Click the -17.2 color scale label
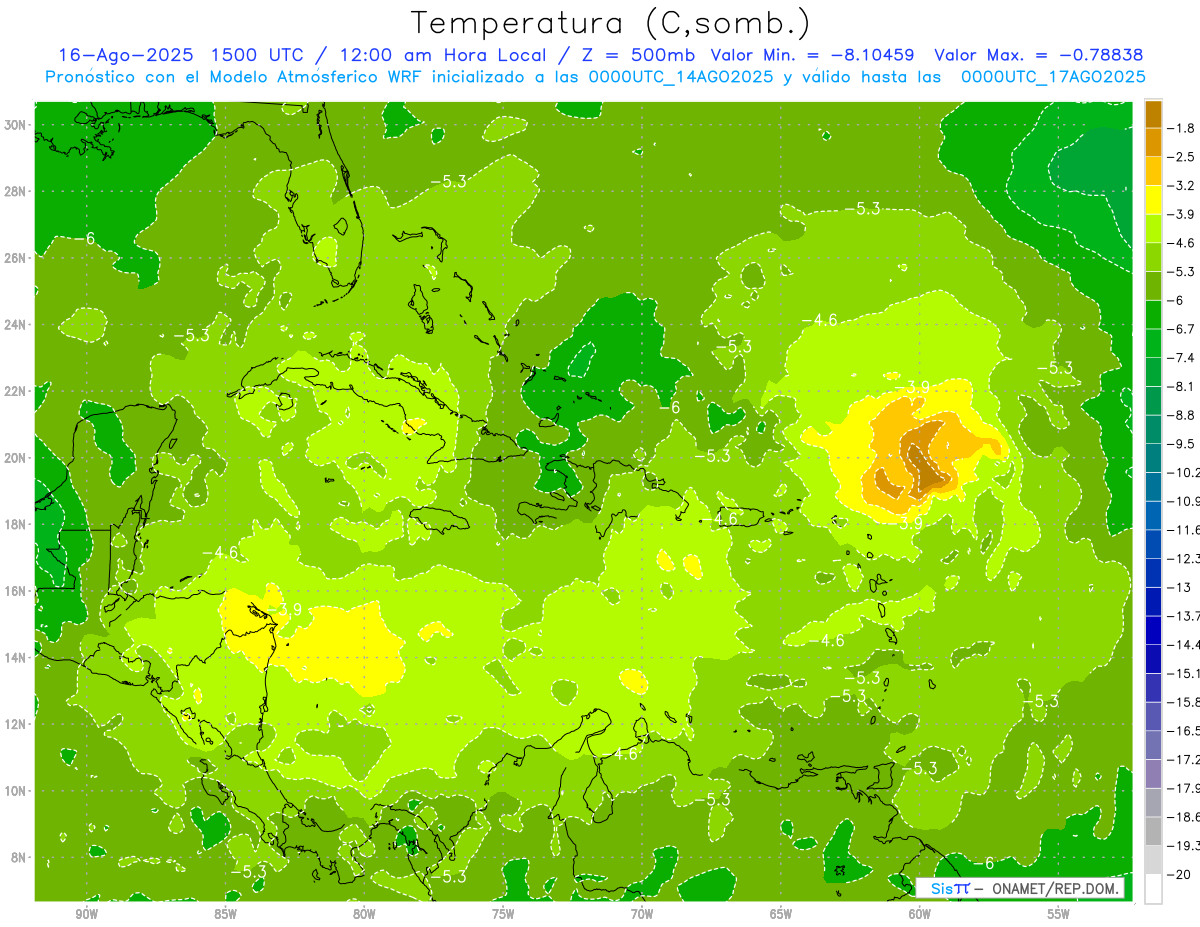The height and width of the screenshot is (927, 1200). (x=1184, y=759)
